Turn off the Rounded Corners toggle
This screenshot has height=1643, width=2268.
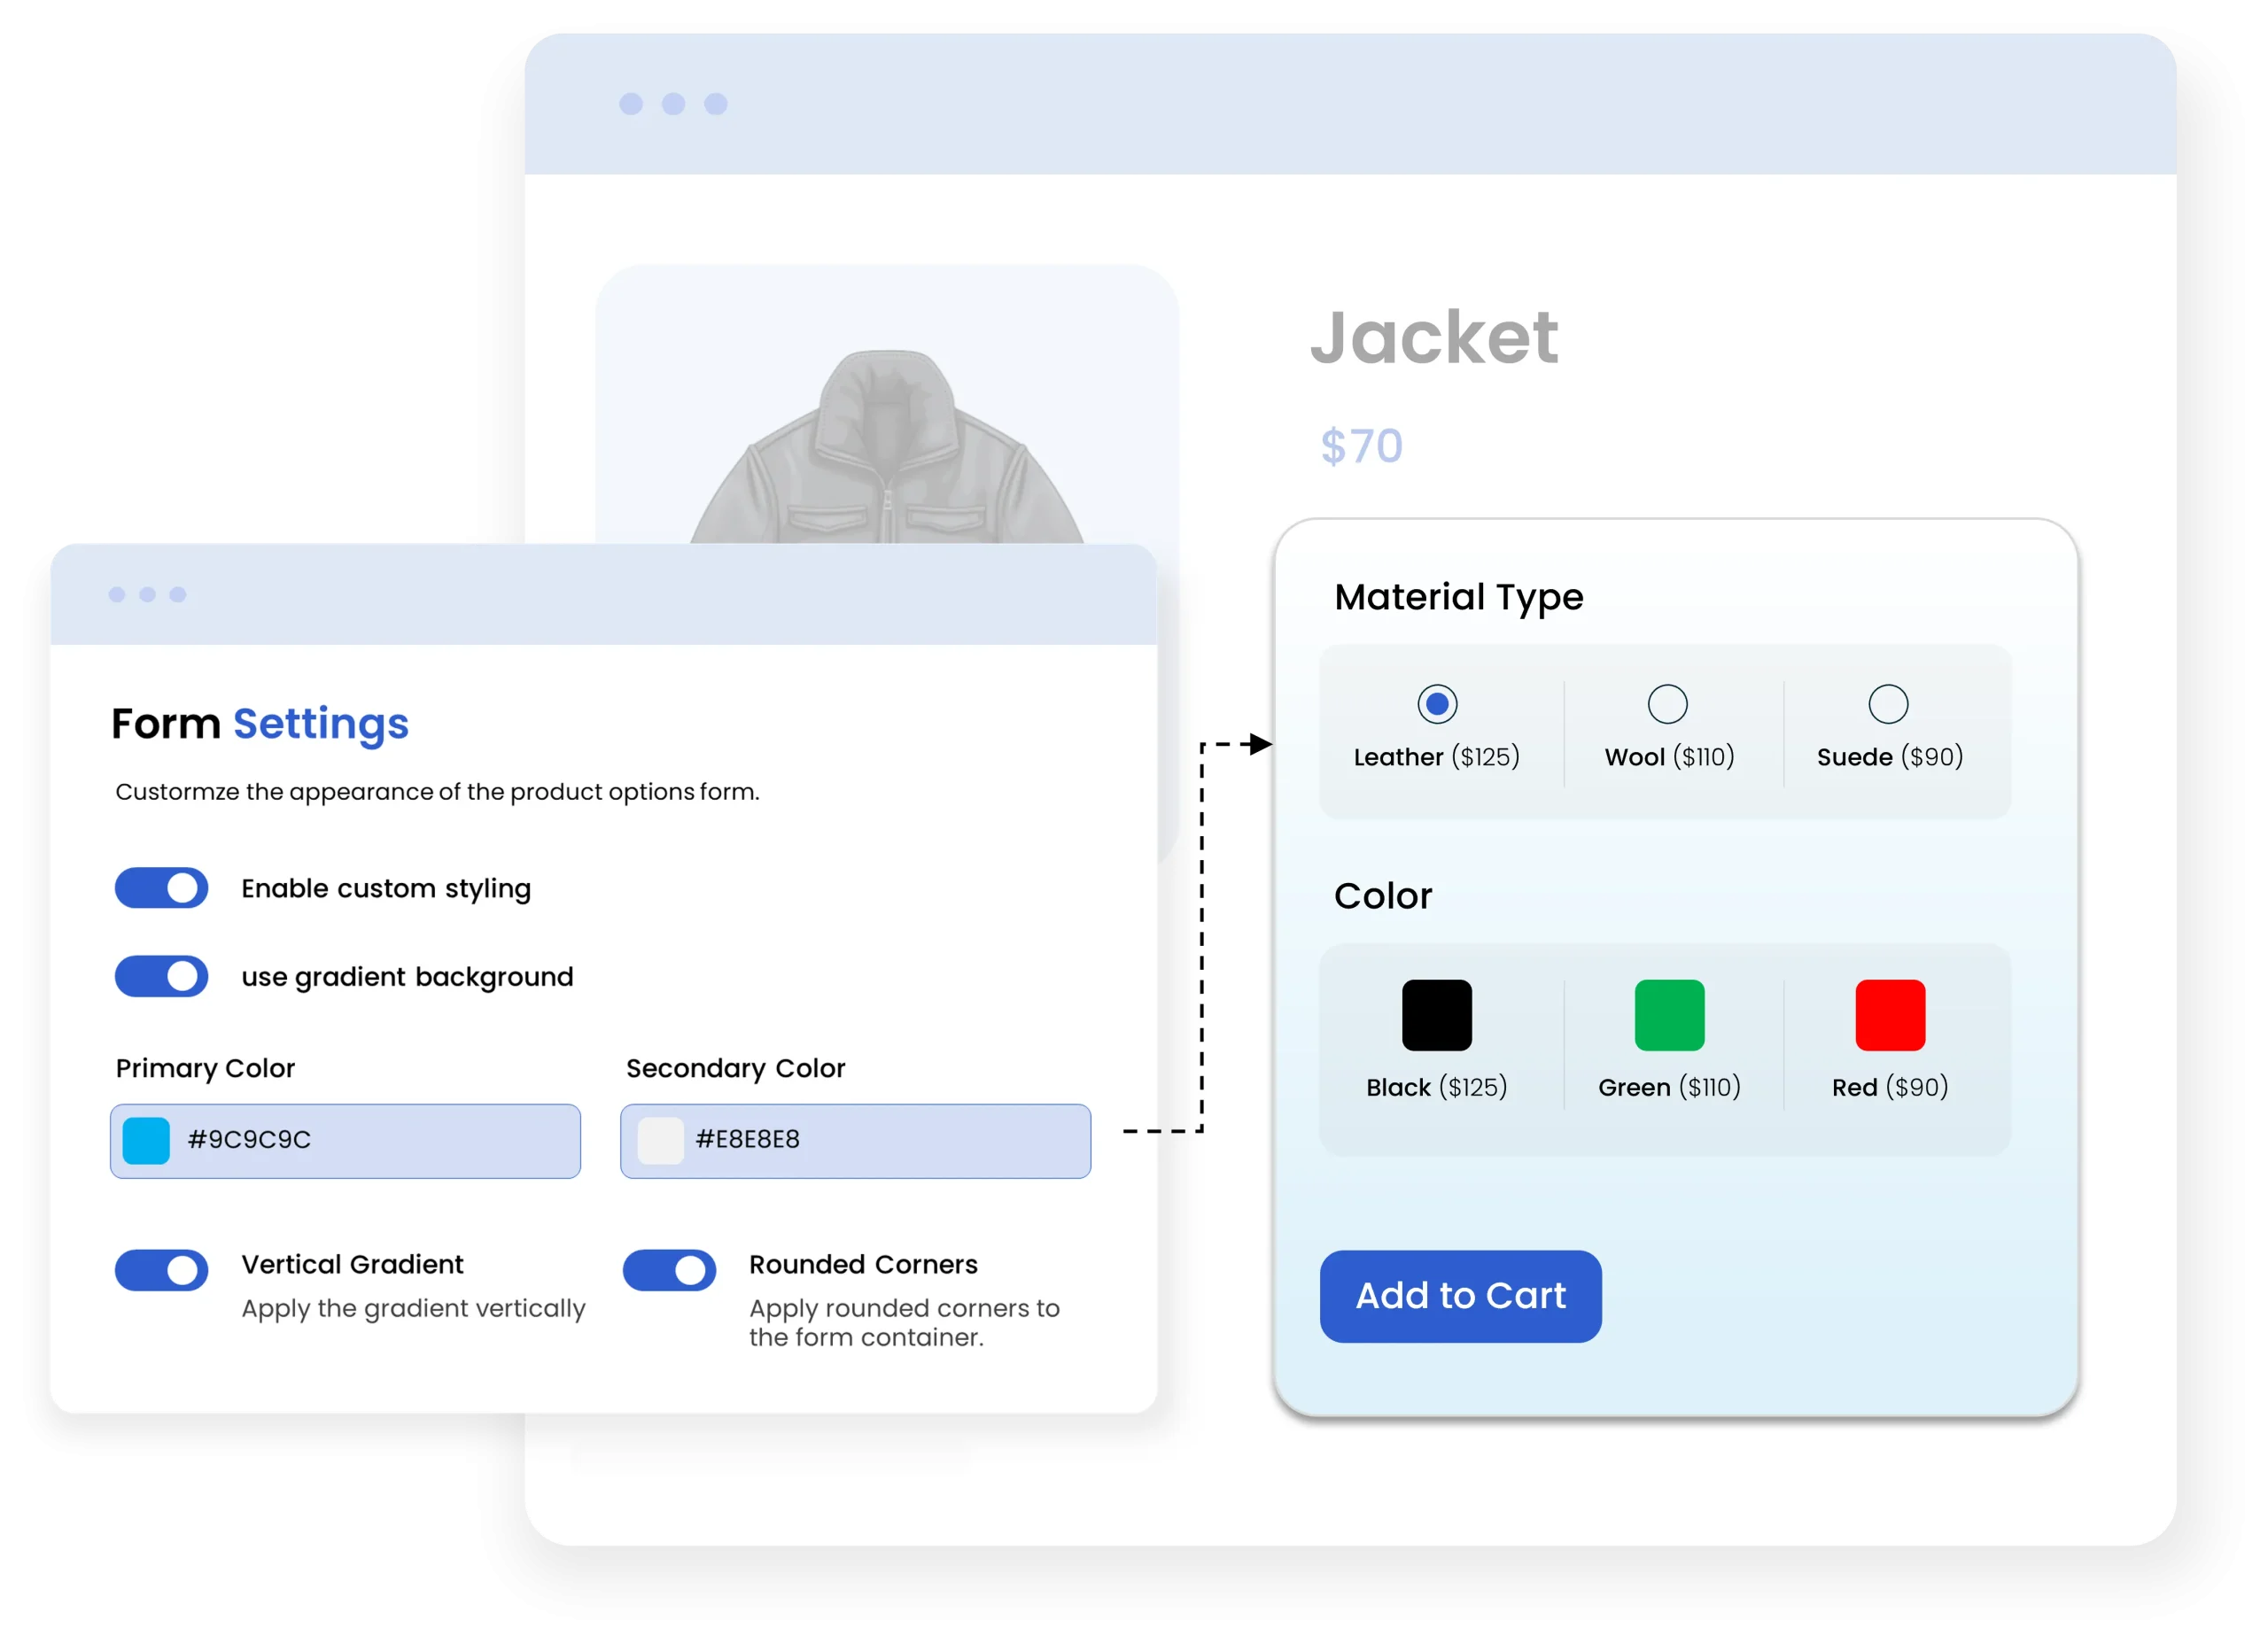(669, 1270)
